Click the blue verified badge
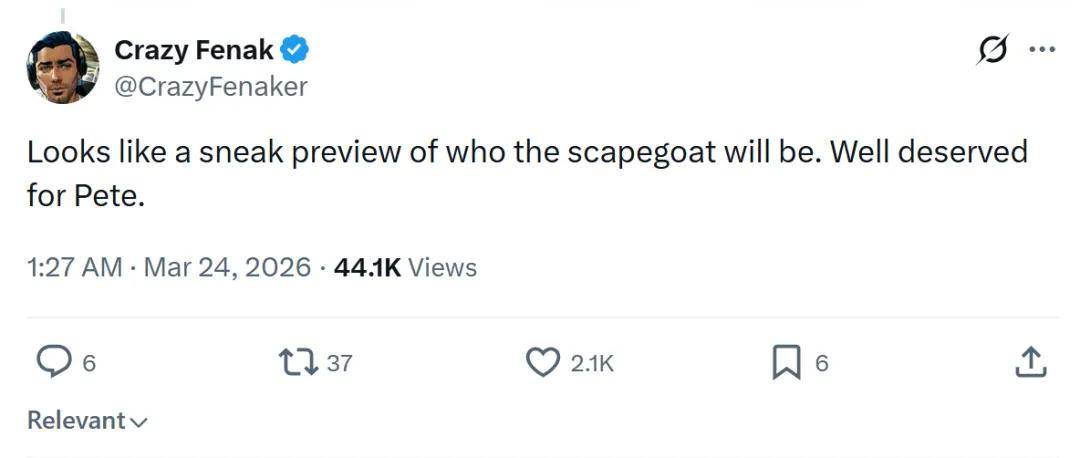The width and height of the screenshot is (1080, 458). pyautogui.click(x=294, y=49)
